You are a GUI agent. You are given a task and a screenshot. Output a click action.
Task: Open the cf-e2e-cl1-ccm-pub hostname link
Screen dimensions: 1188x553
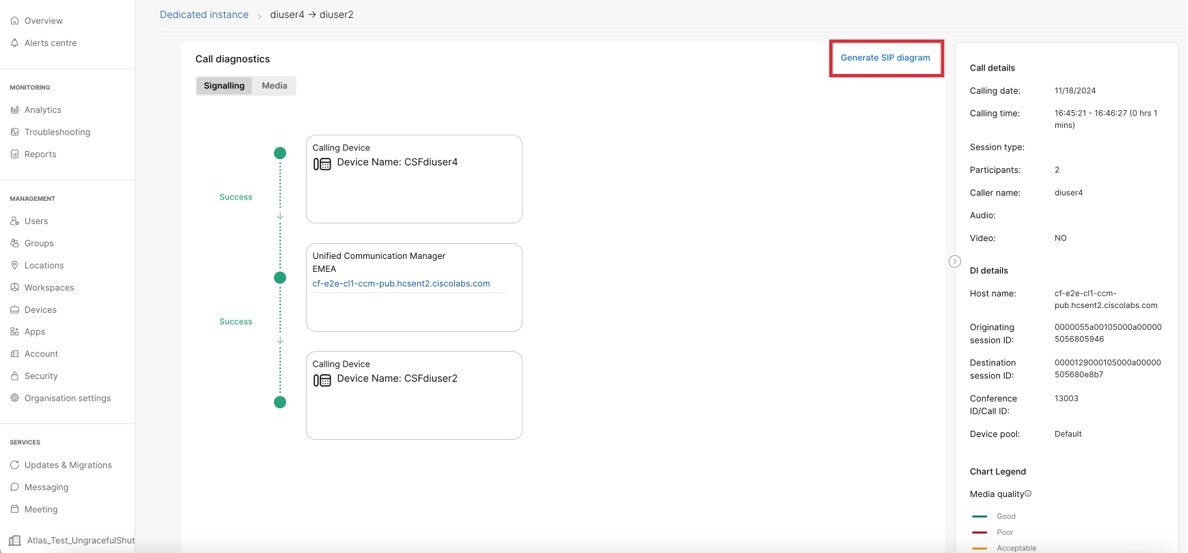point(401,284)
